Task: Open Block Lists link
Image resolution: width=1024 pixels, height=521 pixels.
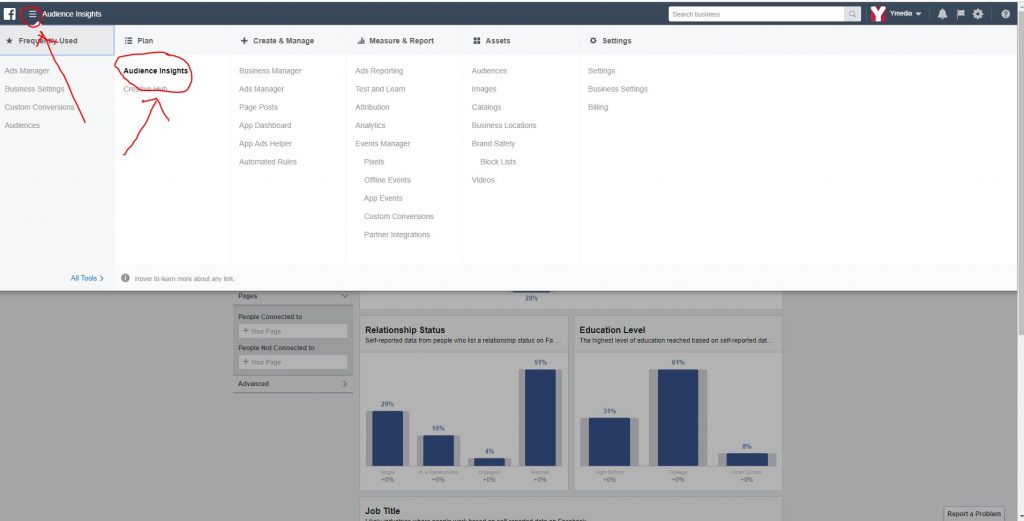Action: [x=498, y=162]
